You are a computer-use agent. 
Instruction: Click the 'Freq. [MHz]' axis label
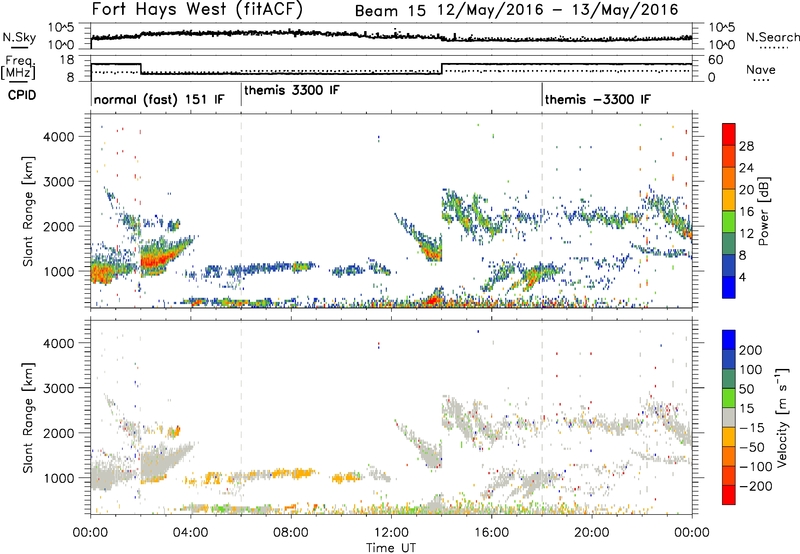point(18,67)
